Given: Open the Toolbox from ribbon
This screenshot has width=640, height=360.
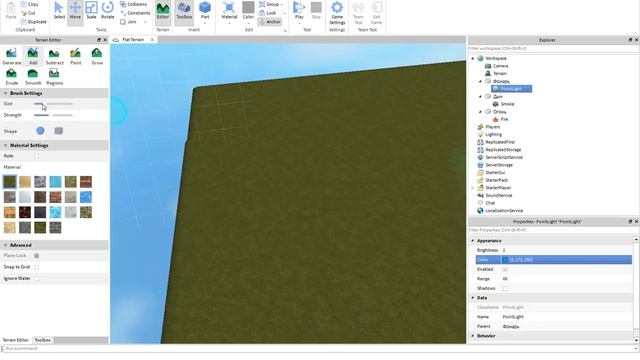Looking at the screenshot, I should pyautogui.click(x=184, y=11).
